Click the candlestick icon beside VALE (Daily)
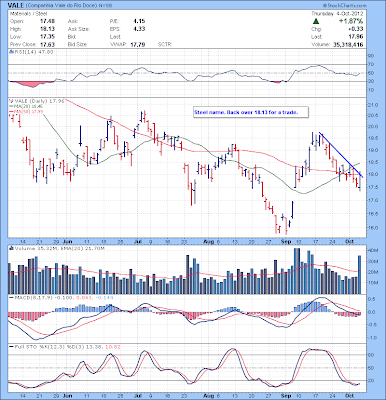The height and width of the screenshot is (400, 386). click(x=10, y=101)
